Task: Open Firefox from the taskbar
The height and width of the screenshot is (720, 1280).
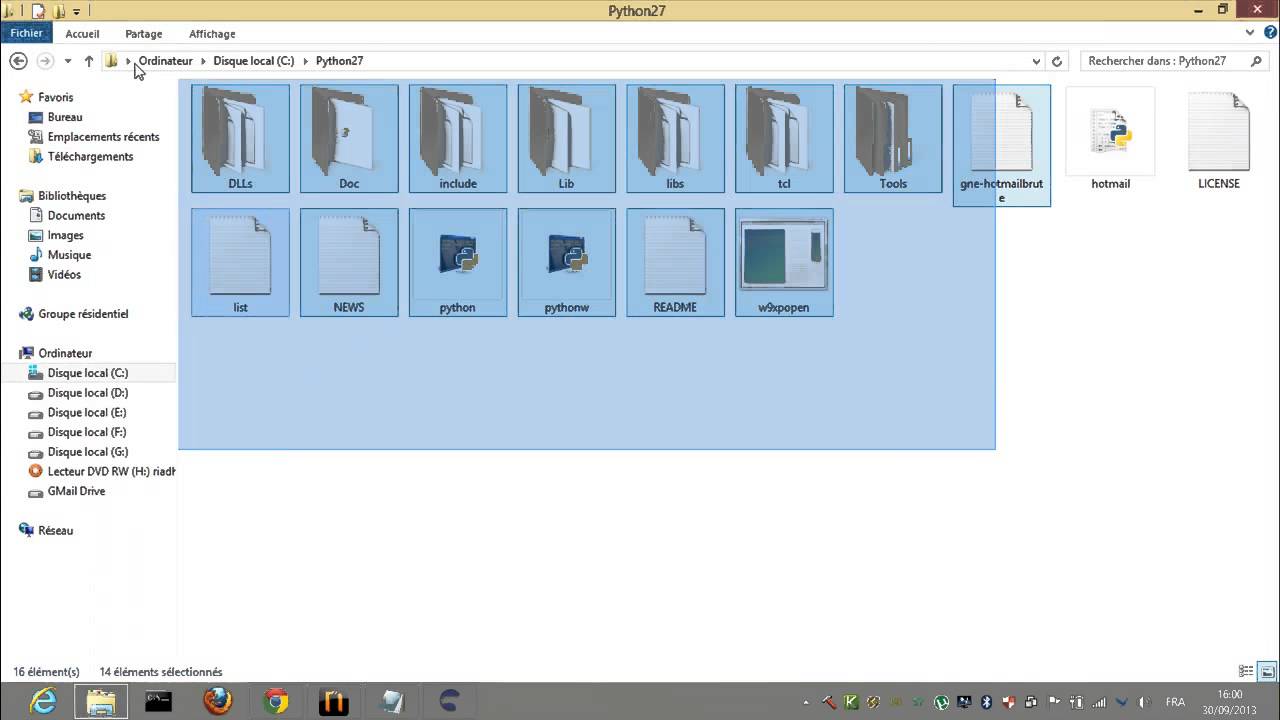Action: click(x=217, y=702)
